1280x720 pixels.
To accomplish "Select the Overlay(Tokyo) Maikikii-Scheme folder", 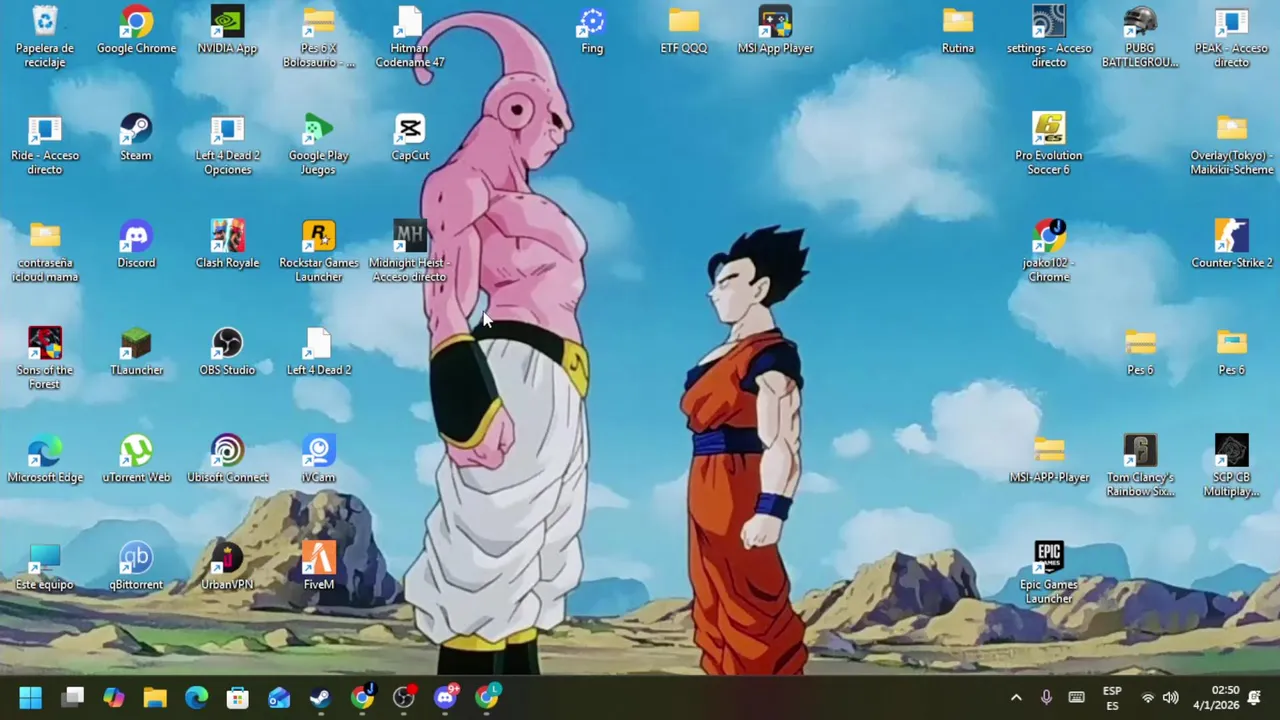I will pos(1232,144).
